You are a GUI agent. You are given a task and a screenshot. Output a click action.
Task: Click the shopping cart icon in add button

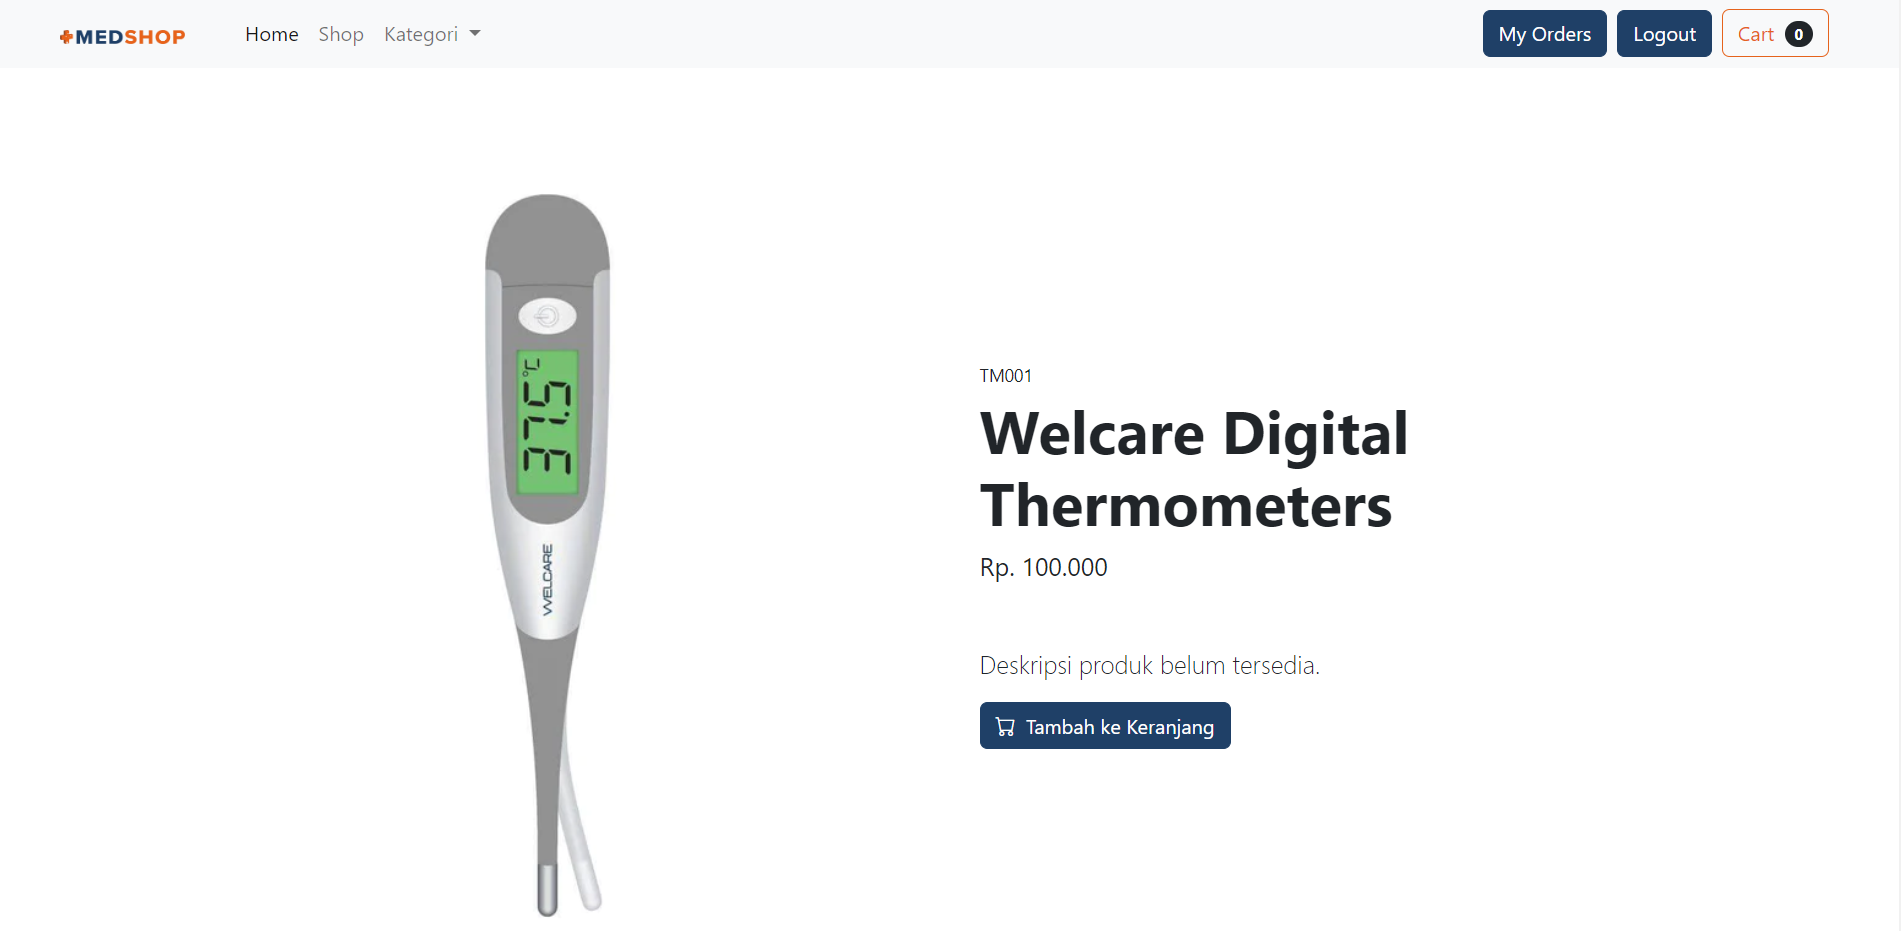[x=1005, y=727]
